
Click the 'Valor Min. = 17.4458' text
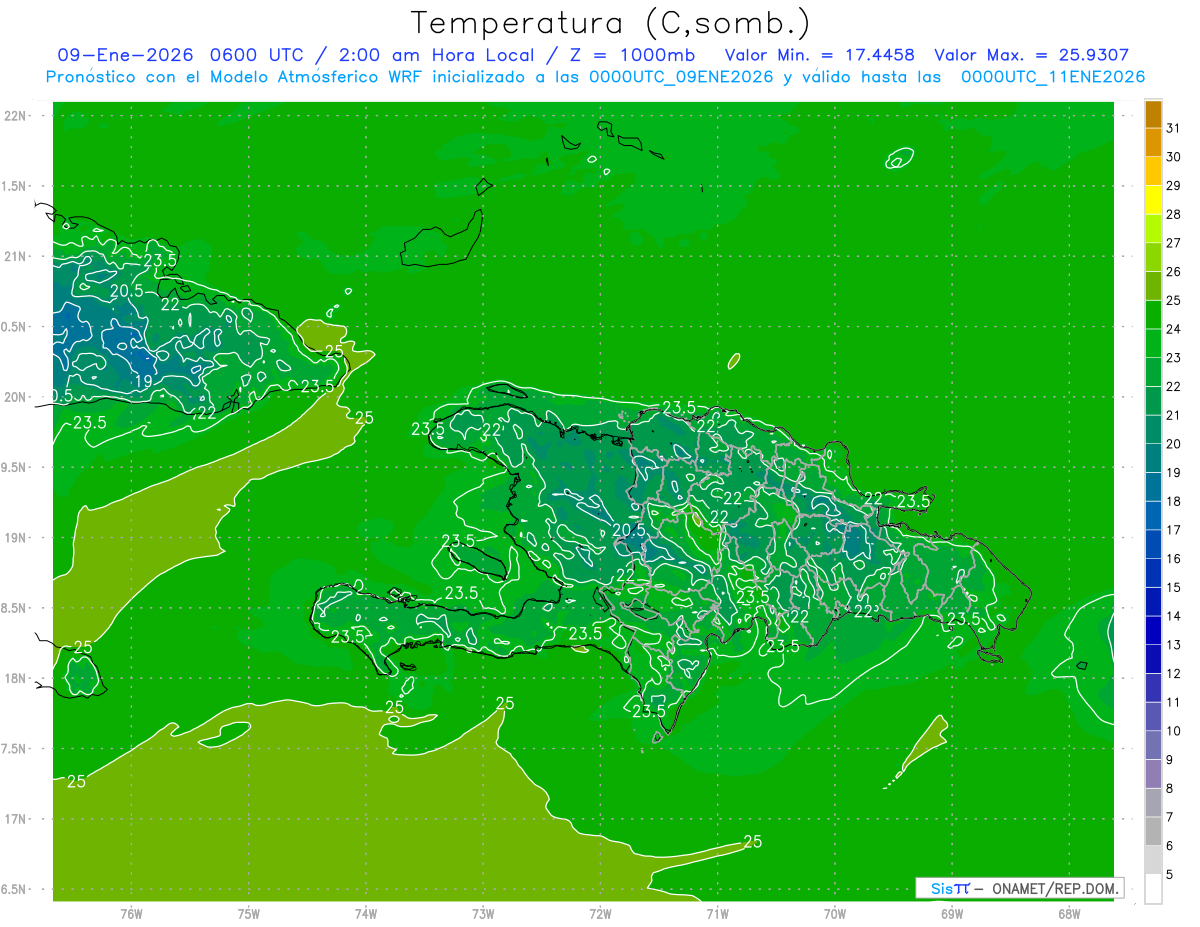820,55
